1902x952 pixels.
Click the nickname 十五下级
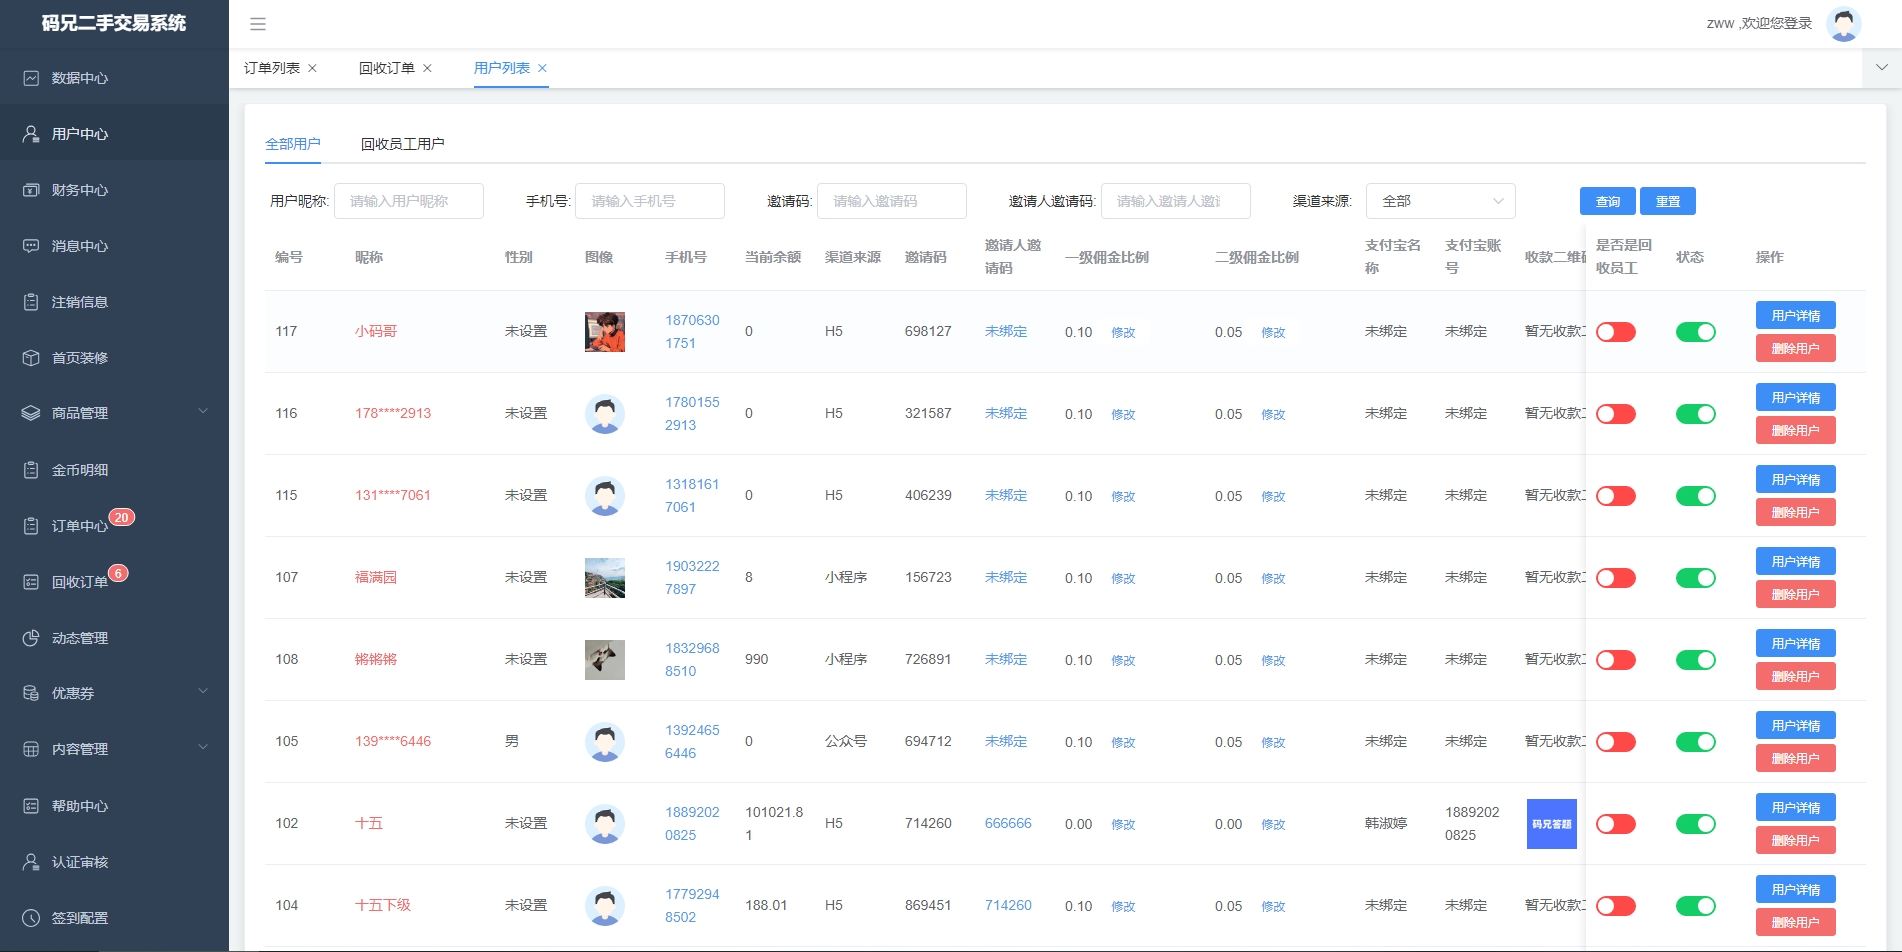pyautogui.click(x=383, y=905)
